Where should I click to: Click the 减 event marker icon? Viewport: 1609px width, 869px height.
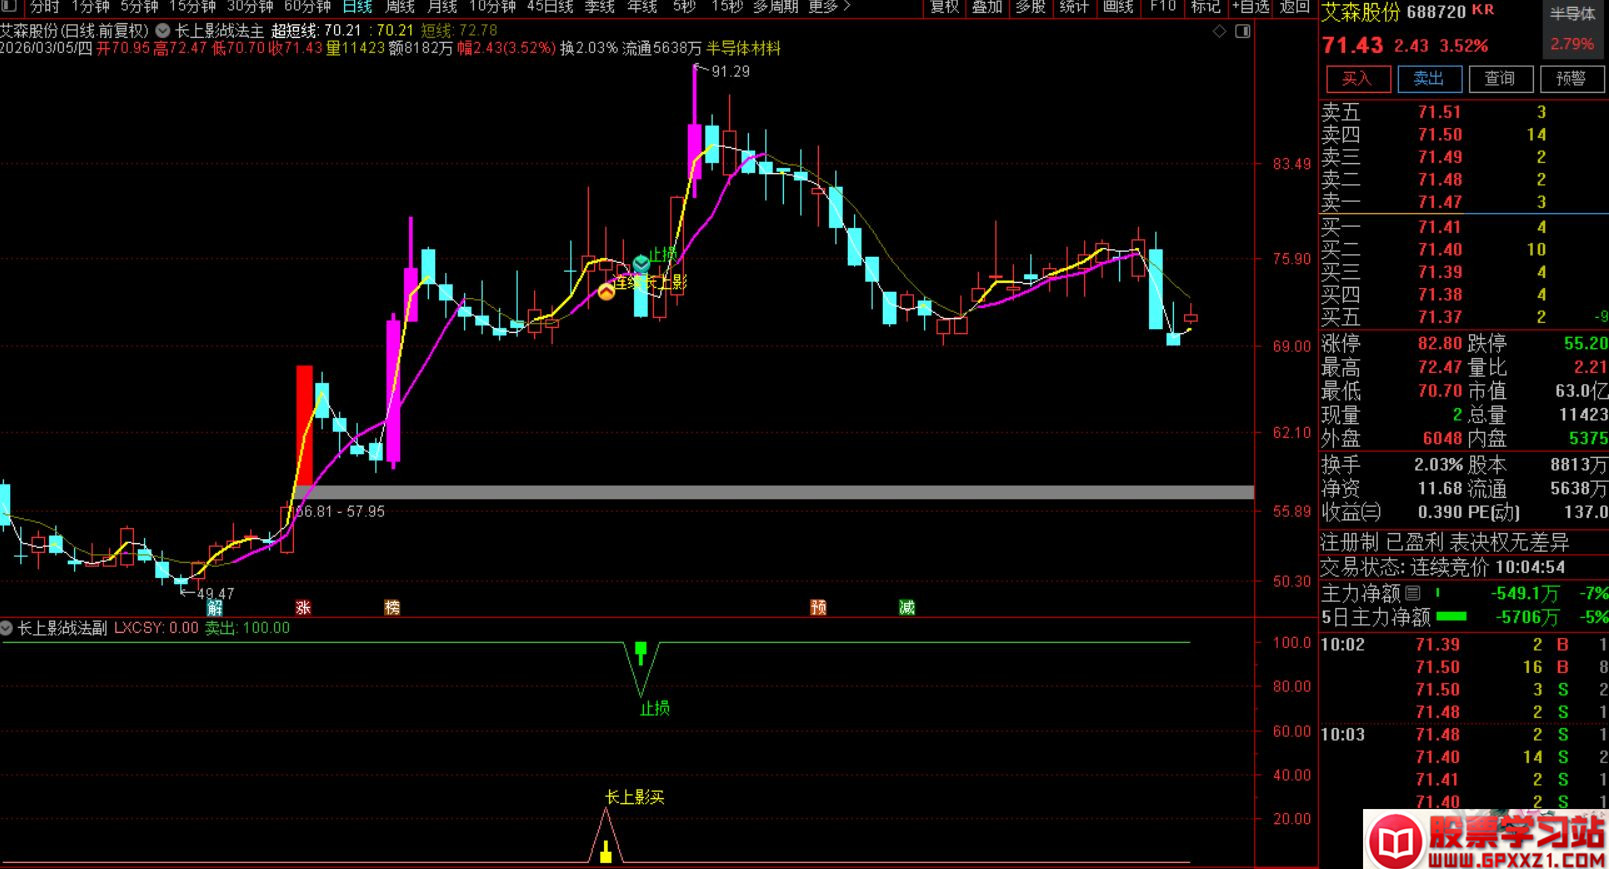906,608
